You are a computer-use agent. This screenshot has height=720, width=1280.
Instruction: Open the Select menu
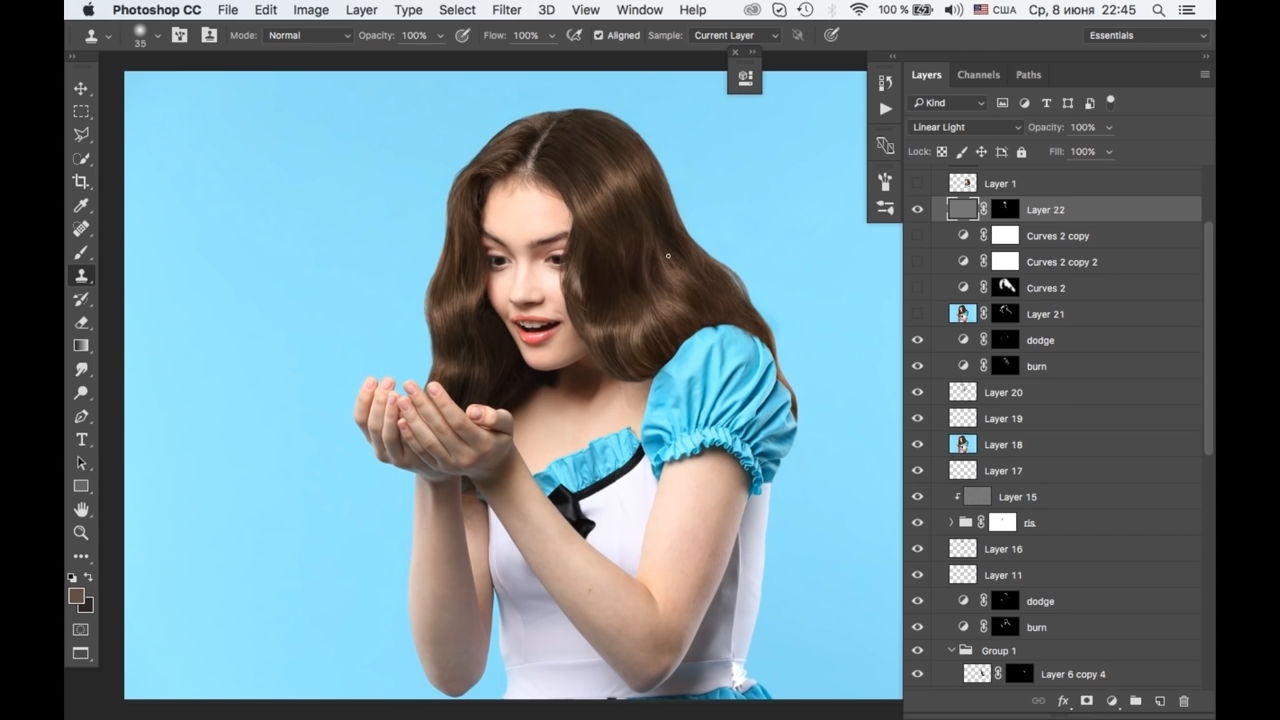pos(457,10)
